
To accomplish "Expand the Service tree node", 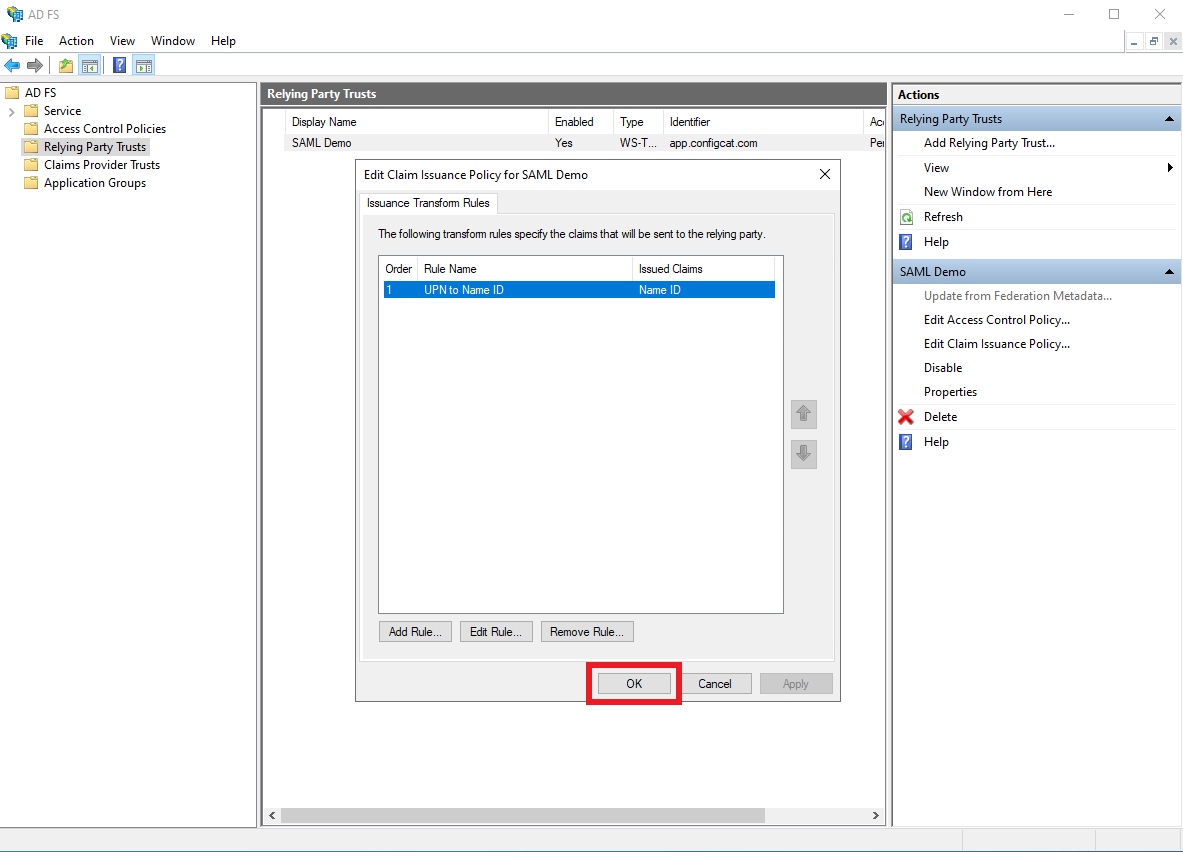I will pyautogui.click(x=11, y=111).
